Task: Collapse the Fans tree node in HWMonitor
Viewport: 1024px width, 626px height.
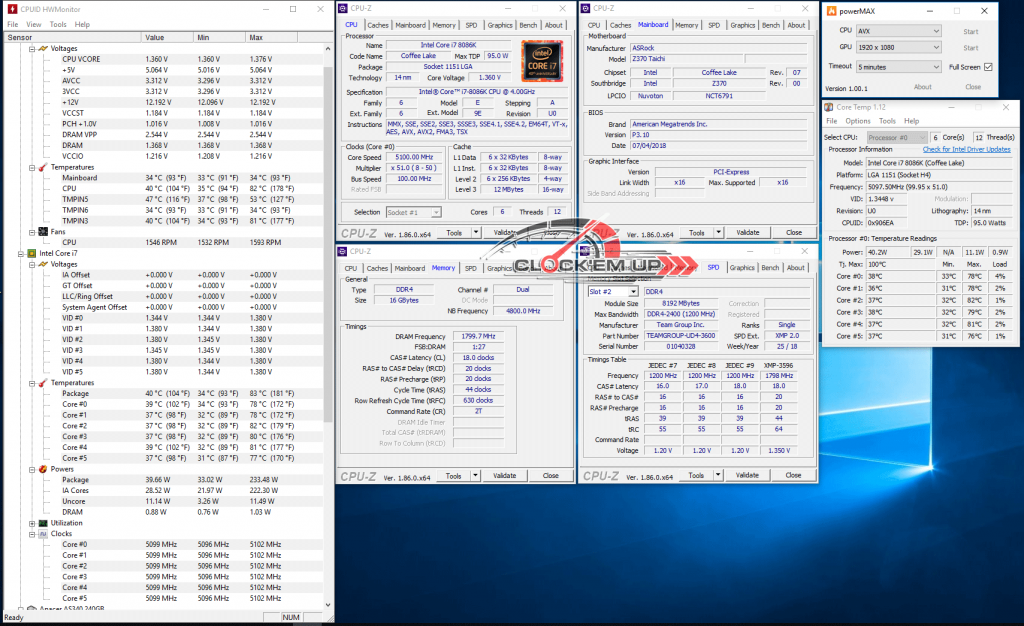Action: click(32, 231)
